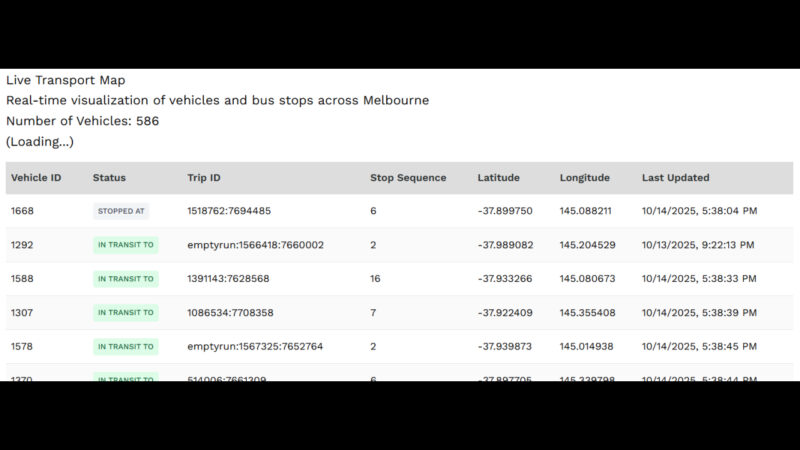Click the STOPPED AT status badge
The height and width of the screenshot is (450, 800).
pos(122,211)
